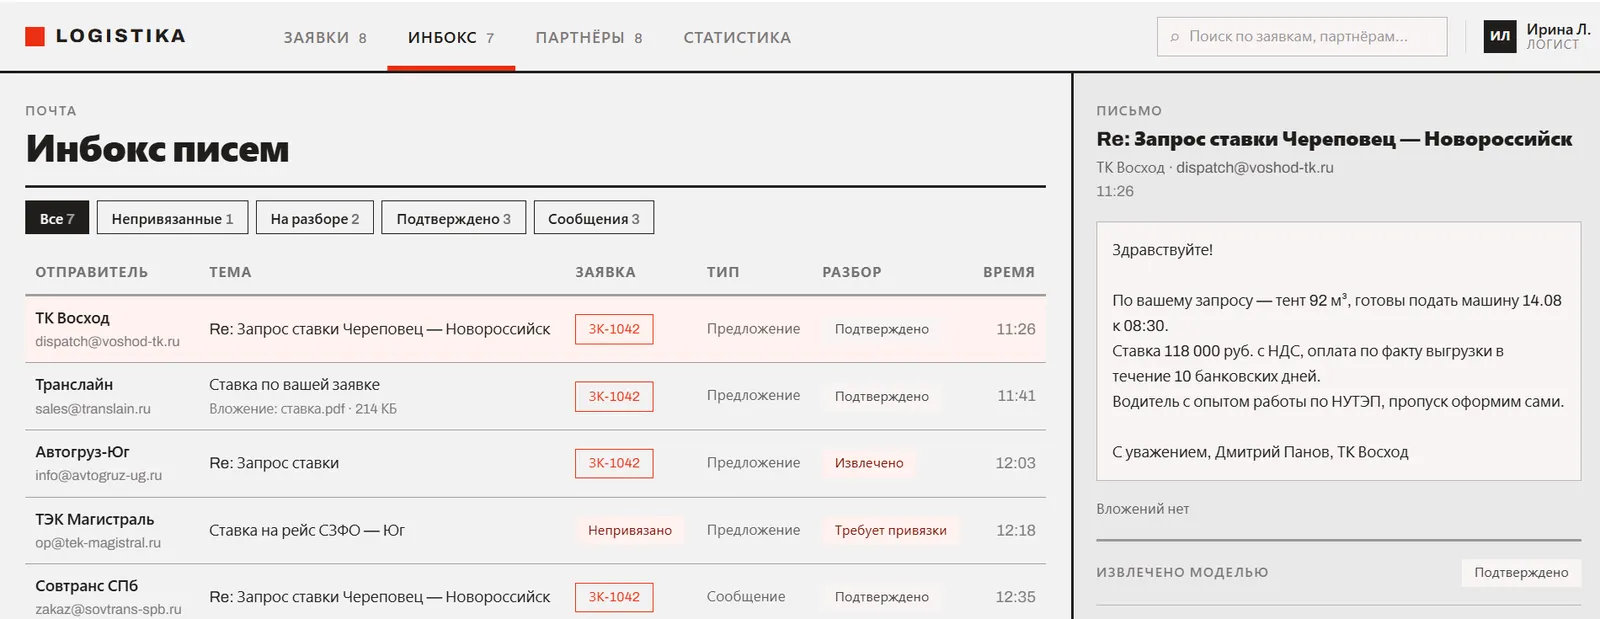Filter by Подтверждено 3

coord(453,218)
